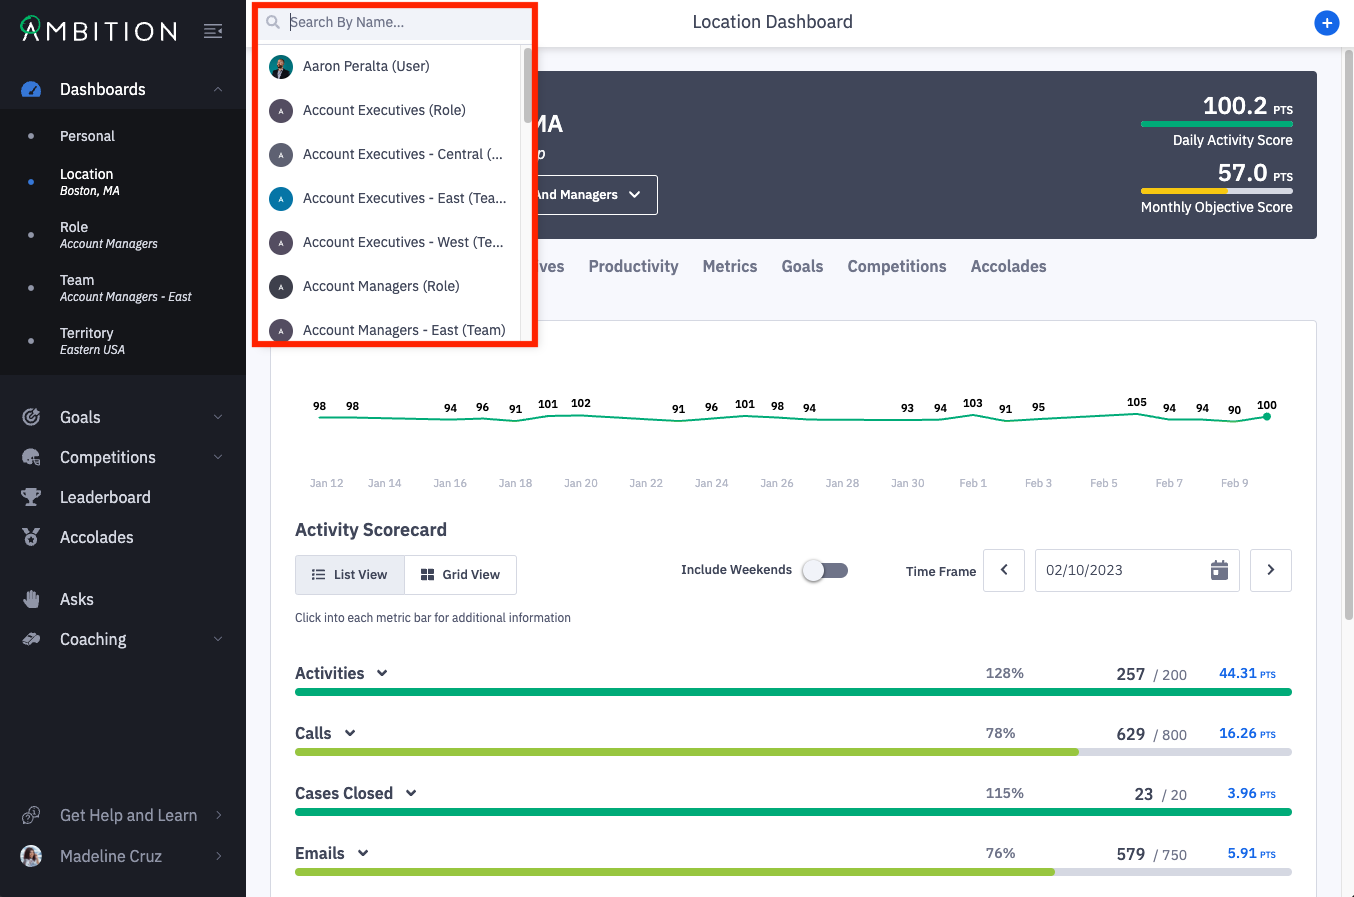Expand the Cases Closed metric chevron

(x=411, y=793)
